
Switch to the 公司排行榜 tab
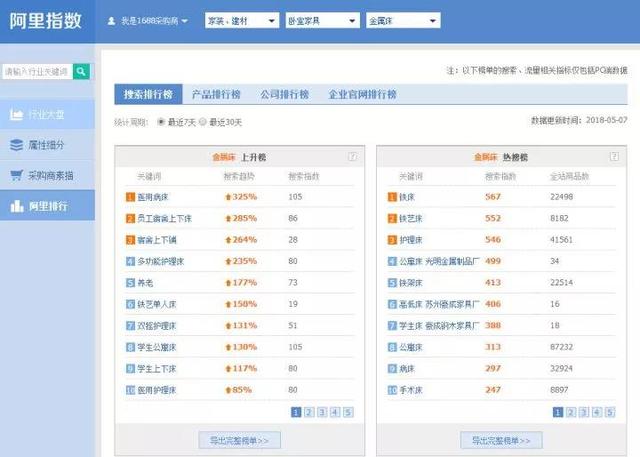[284, 95]
